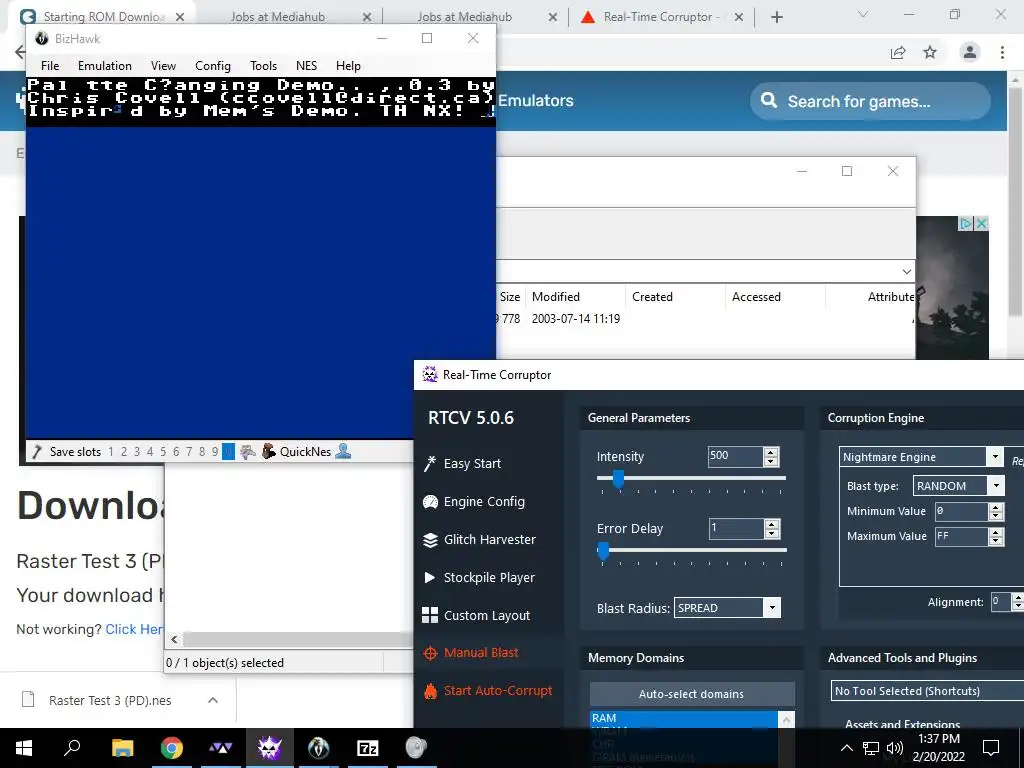Open Glitch Harvester in RTCV sidebar

479,539
